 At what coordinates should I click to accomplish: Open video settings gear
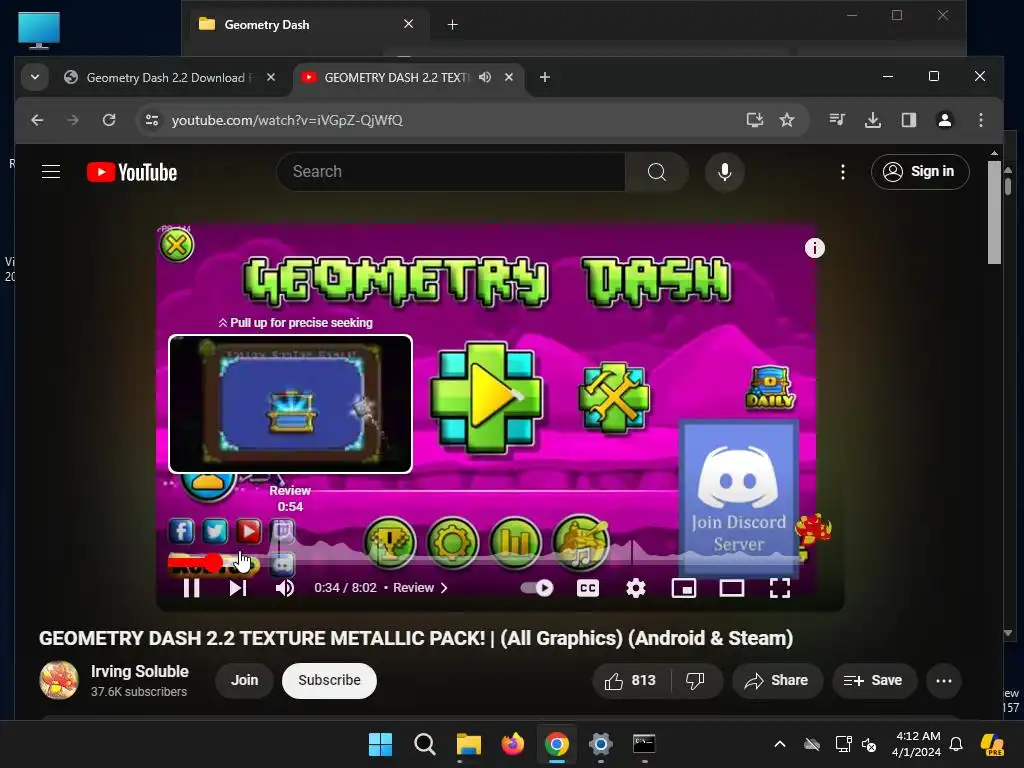pos(635,588)
